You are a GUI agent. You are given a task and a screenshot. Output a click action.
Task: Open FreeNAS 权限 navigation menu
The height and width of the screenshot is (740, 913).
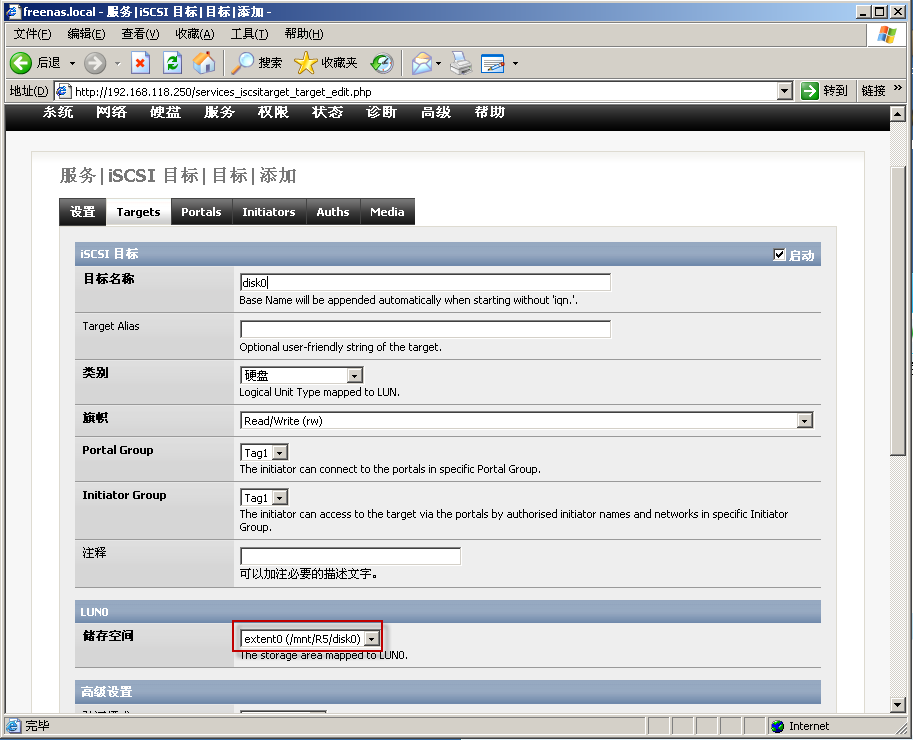(x=273, y=112)
